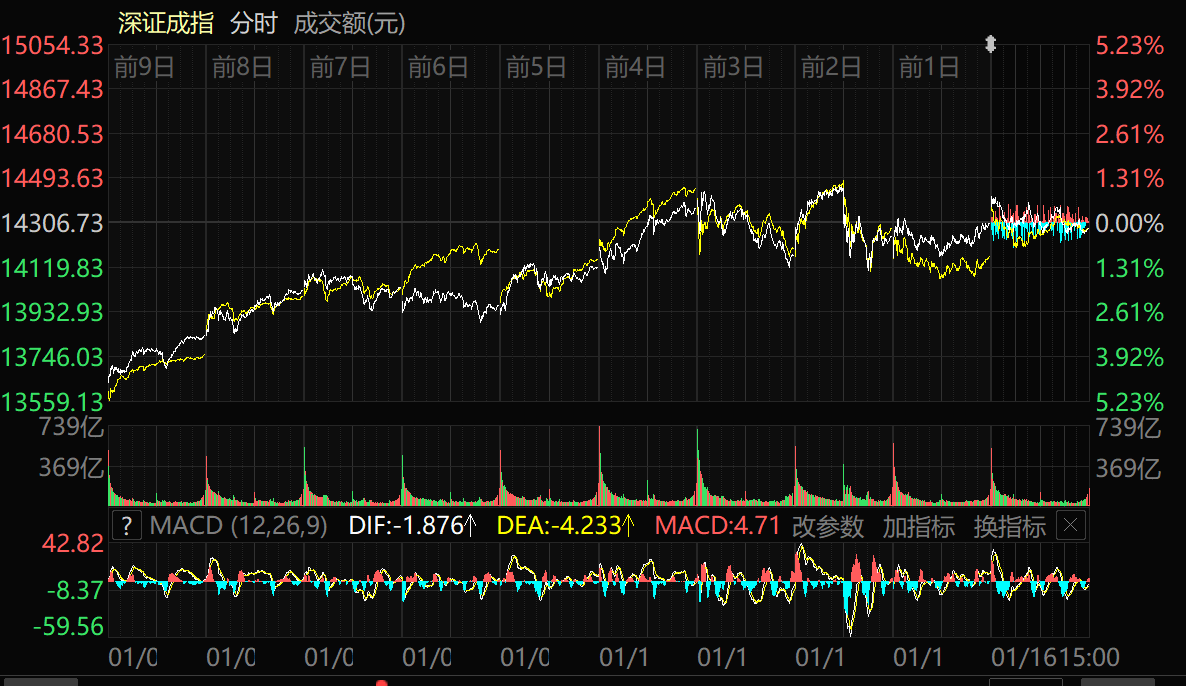This screenshot has height=686, width=1186.
Task: Jump to the 前5日 day section
Action: click(537, 67)
